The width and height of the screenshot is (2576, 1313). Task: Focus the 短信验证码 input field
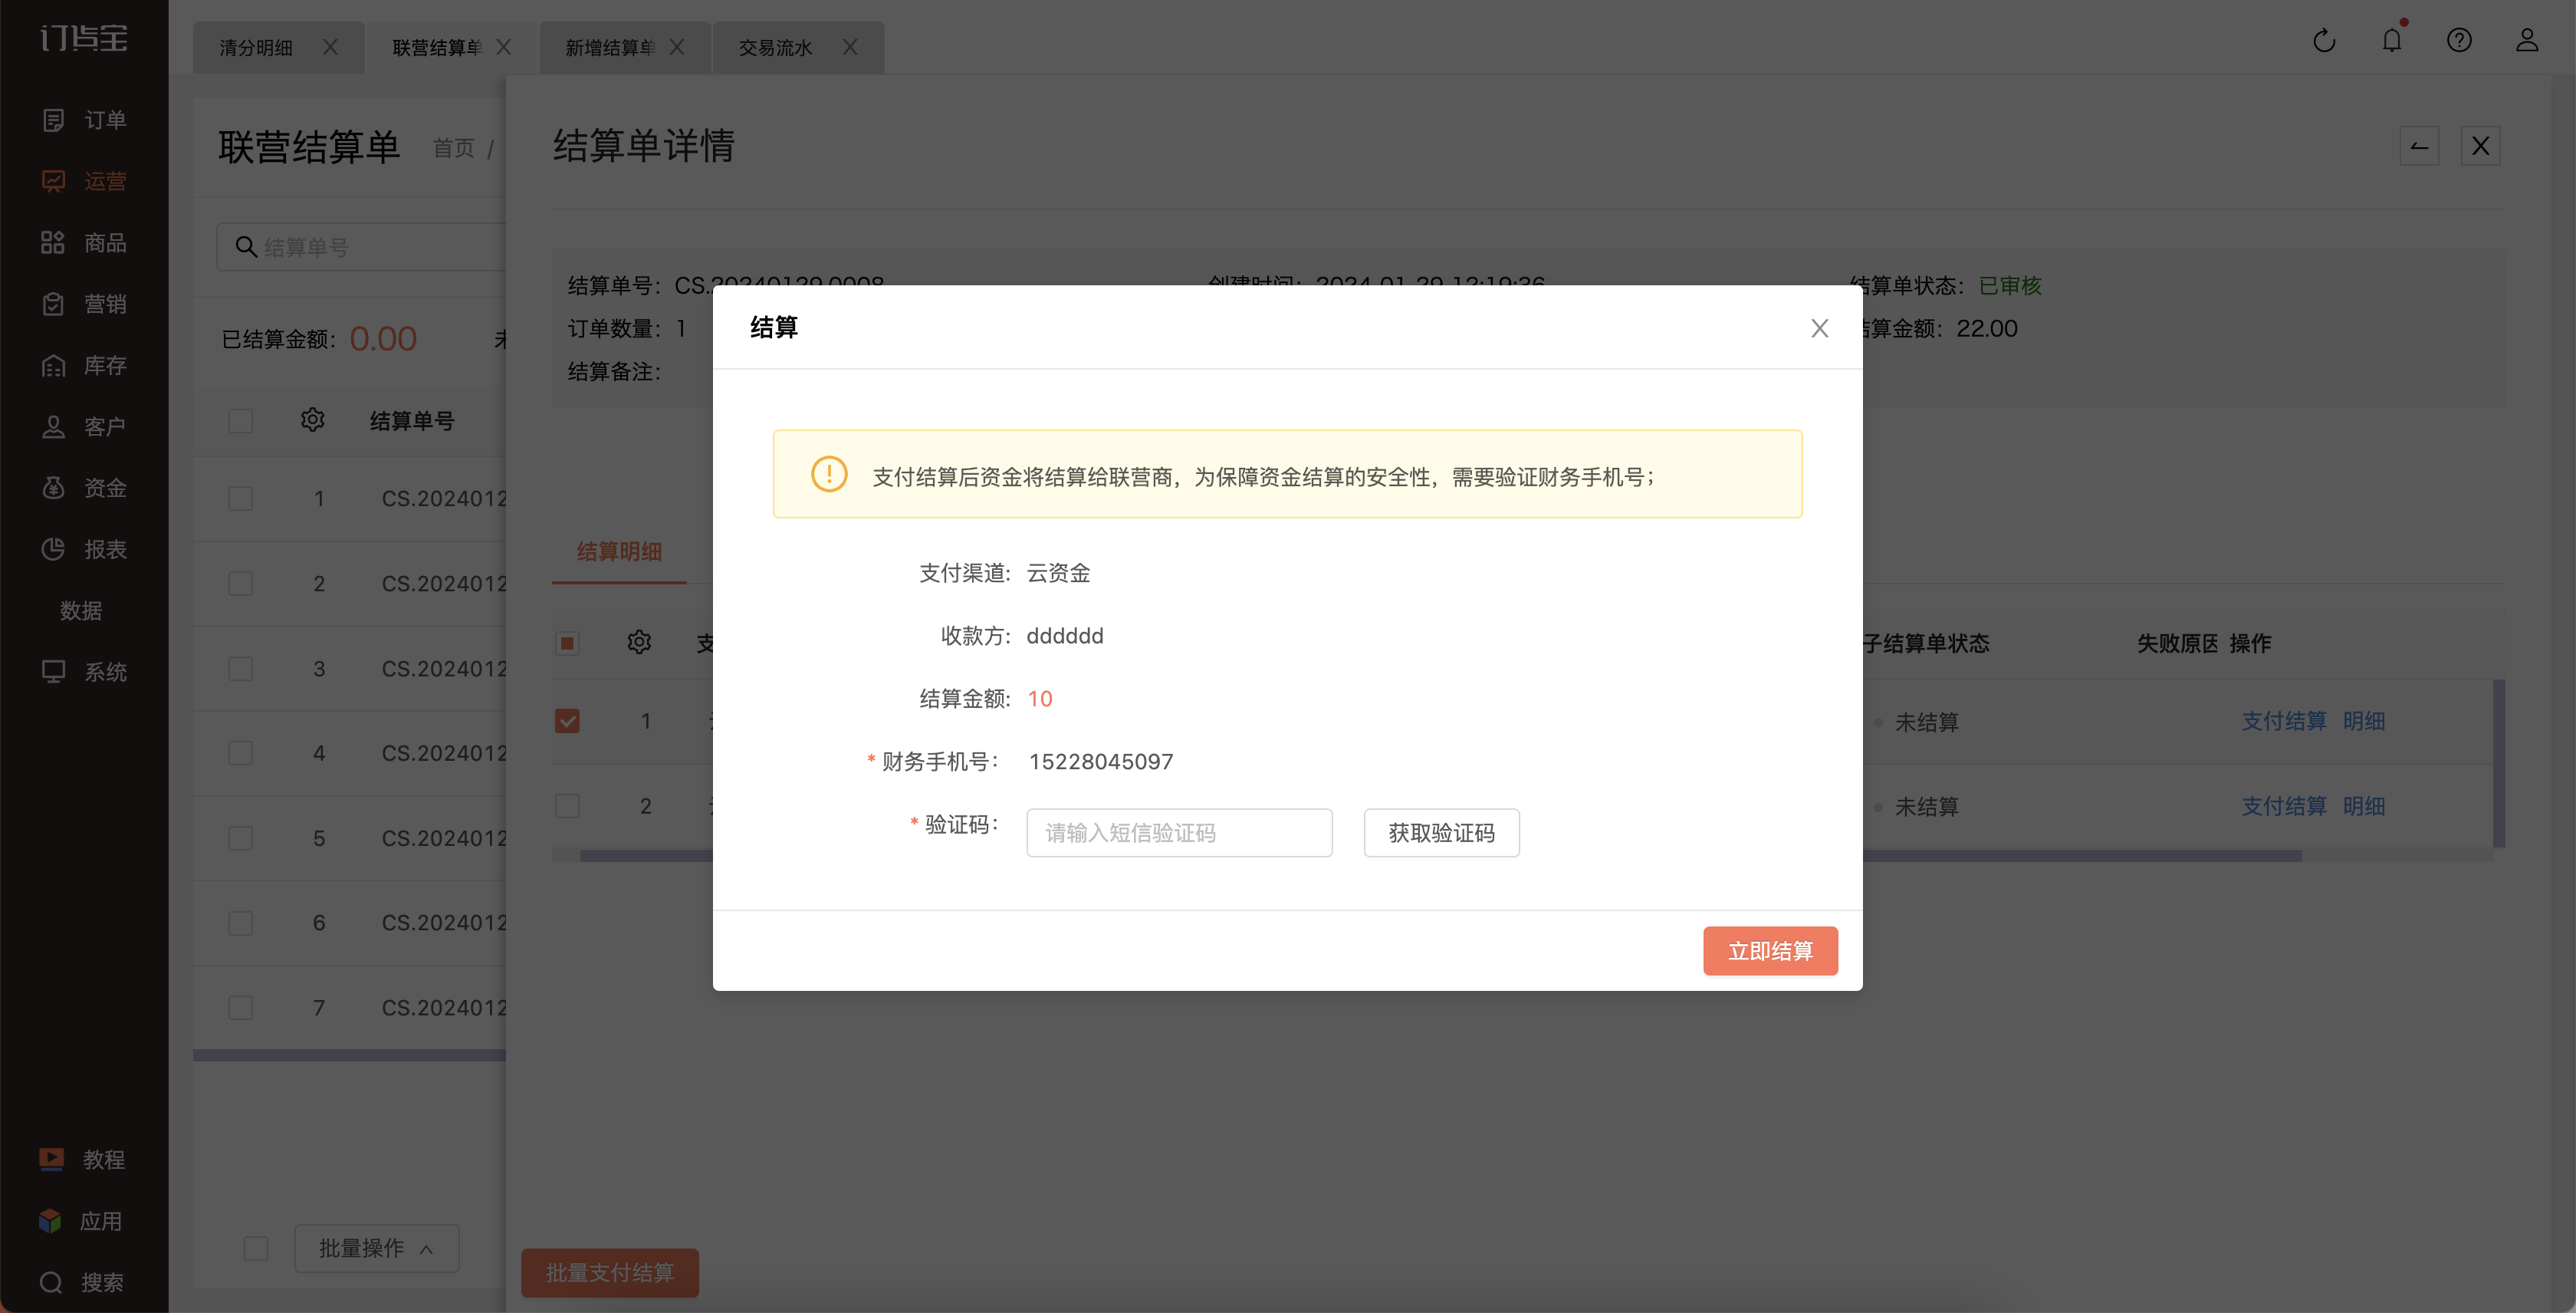(x=1179, y=833)
